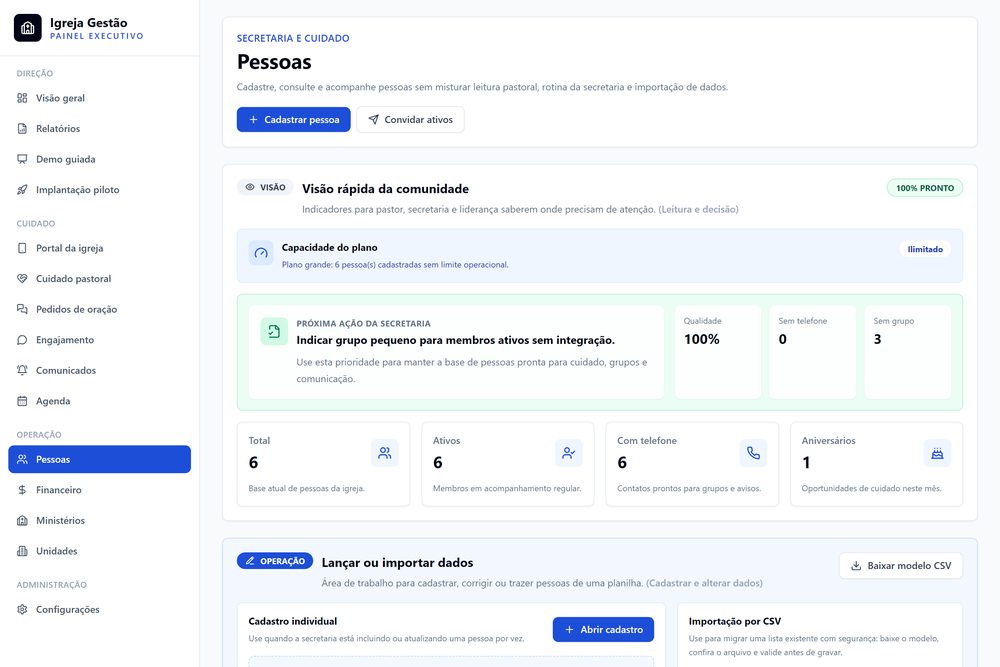The image size is (1000, 667).
Task: Click the people icon in the Total card
Action: [x=385, y=453]
